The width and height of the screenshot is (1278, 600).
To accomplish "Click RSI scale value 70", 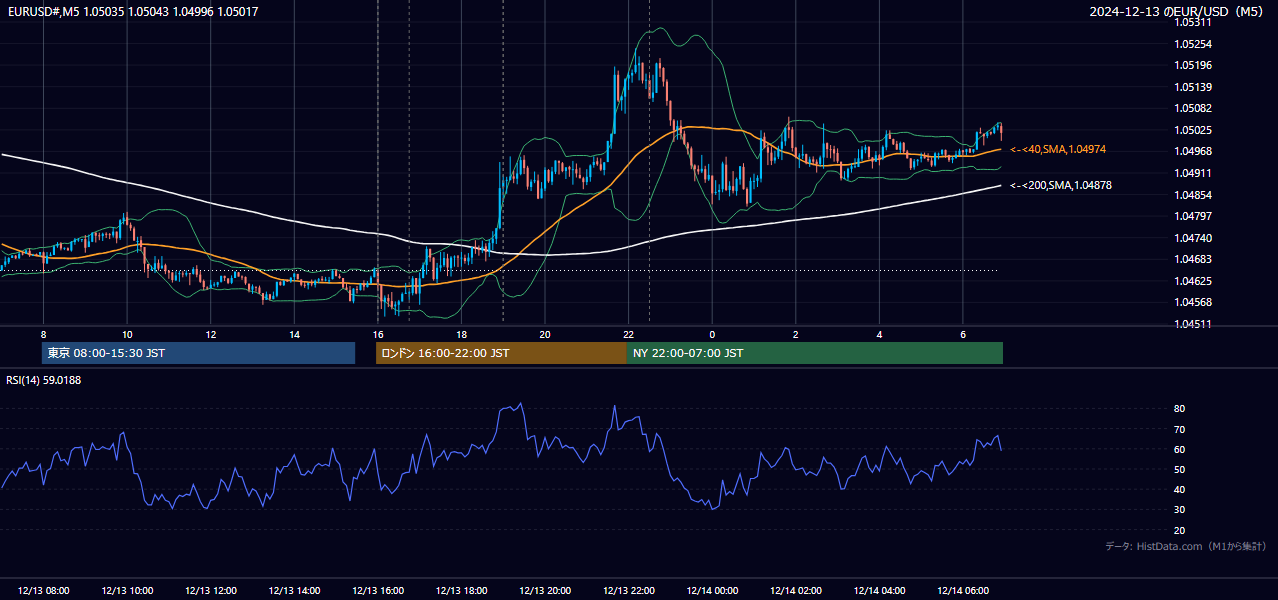I will (x=1180, y=429).
